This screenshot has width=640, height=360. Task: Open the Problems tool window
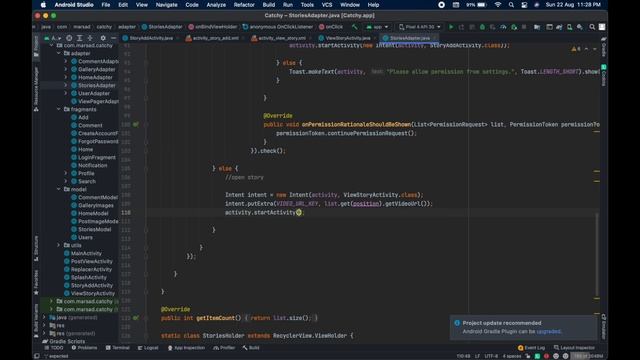click(84, 348)
